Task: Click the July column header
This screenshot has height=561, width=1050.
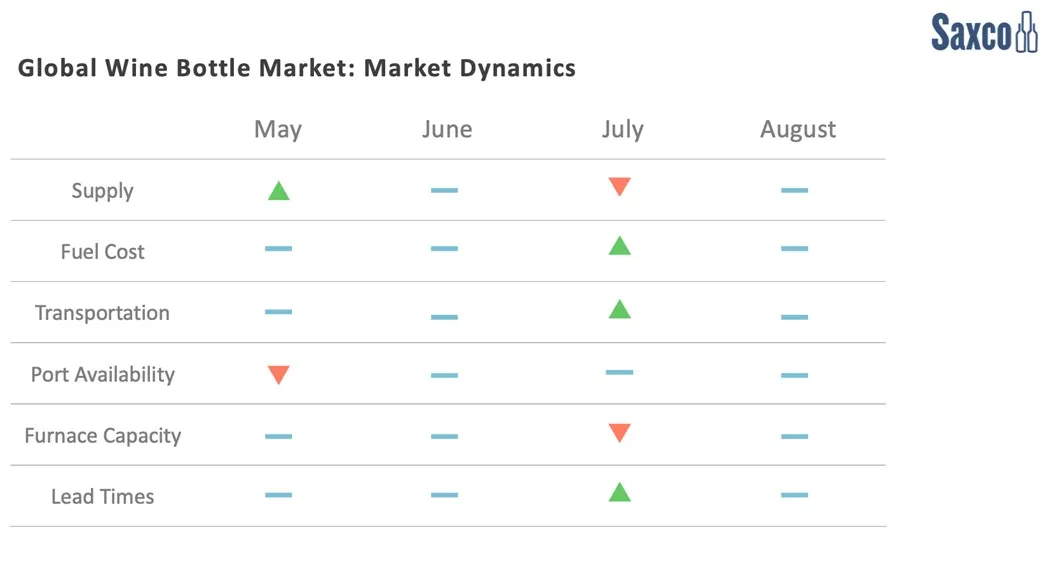Action: click(x=622, y=129)
